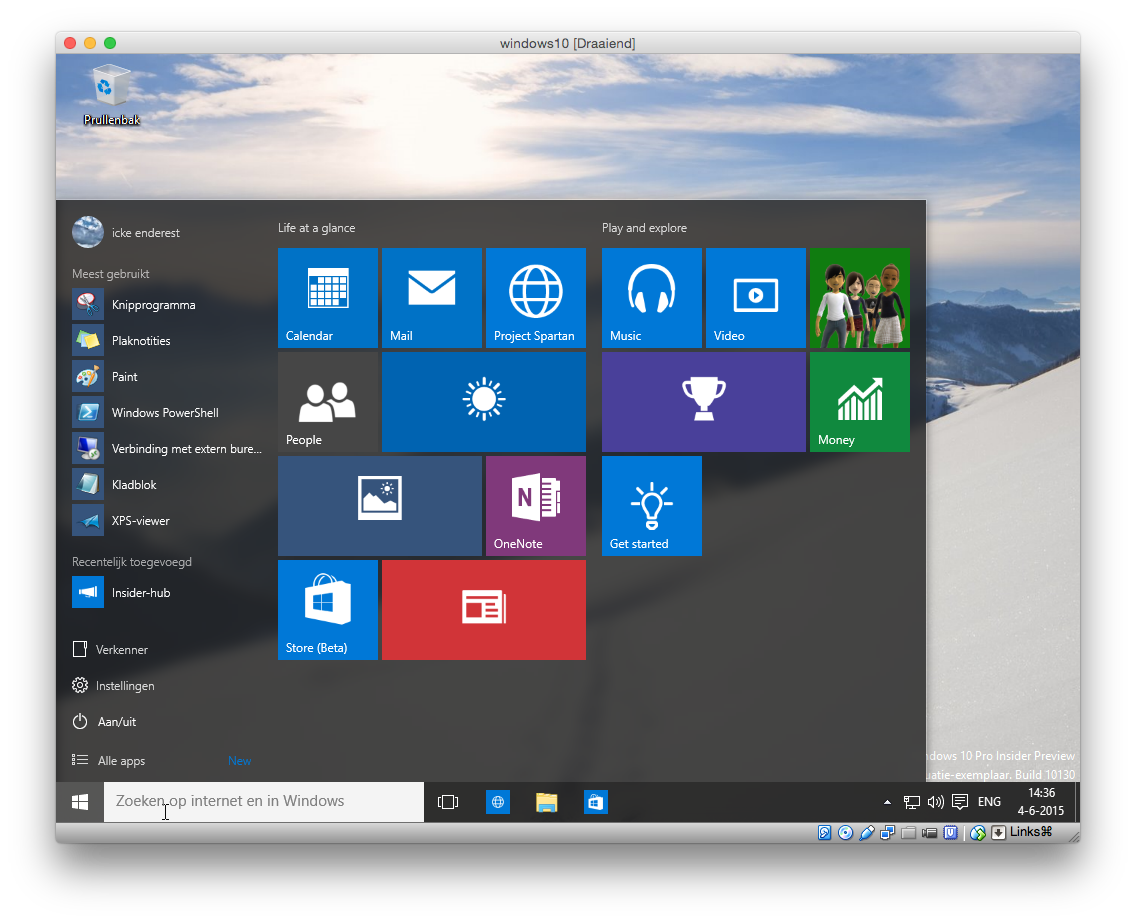
Task: Open the Weather sun tile
Action: pyautogui.click(x=484, y=401)
